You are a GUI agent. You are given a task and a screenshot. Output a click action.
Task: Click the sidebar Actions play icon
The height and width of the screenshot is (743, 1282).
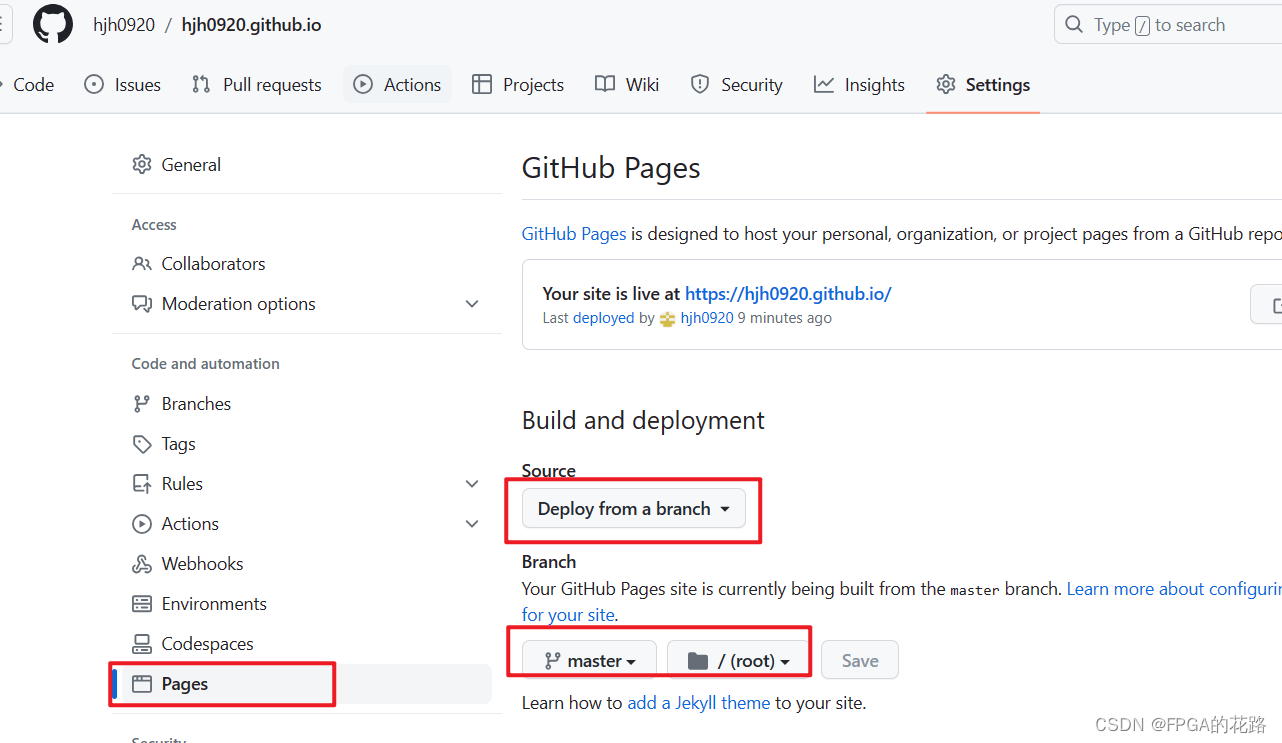[x=142, y=524]
